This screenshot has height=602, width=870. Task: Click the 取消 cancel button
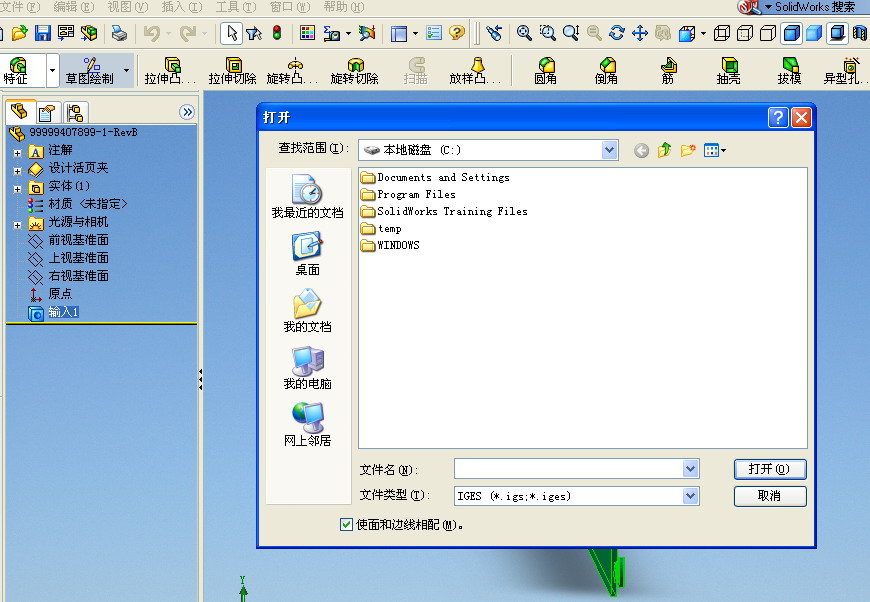770,496
